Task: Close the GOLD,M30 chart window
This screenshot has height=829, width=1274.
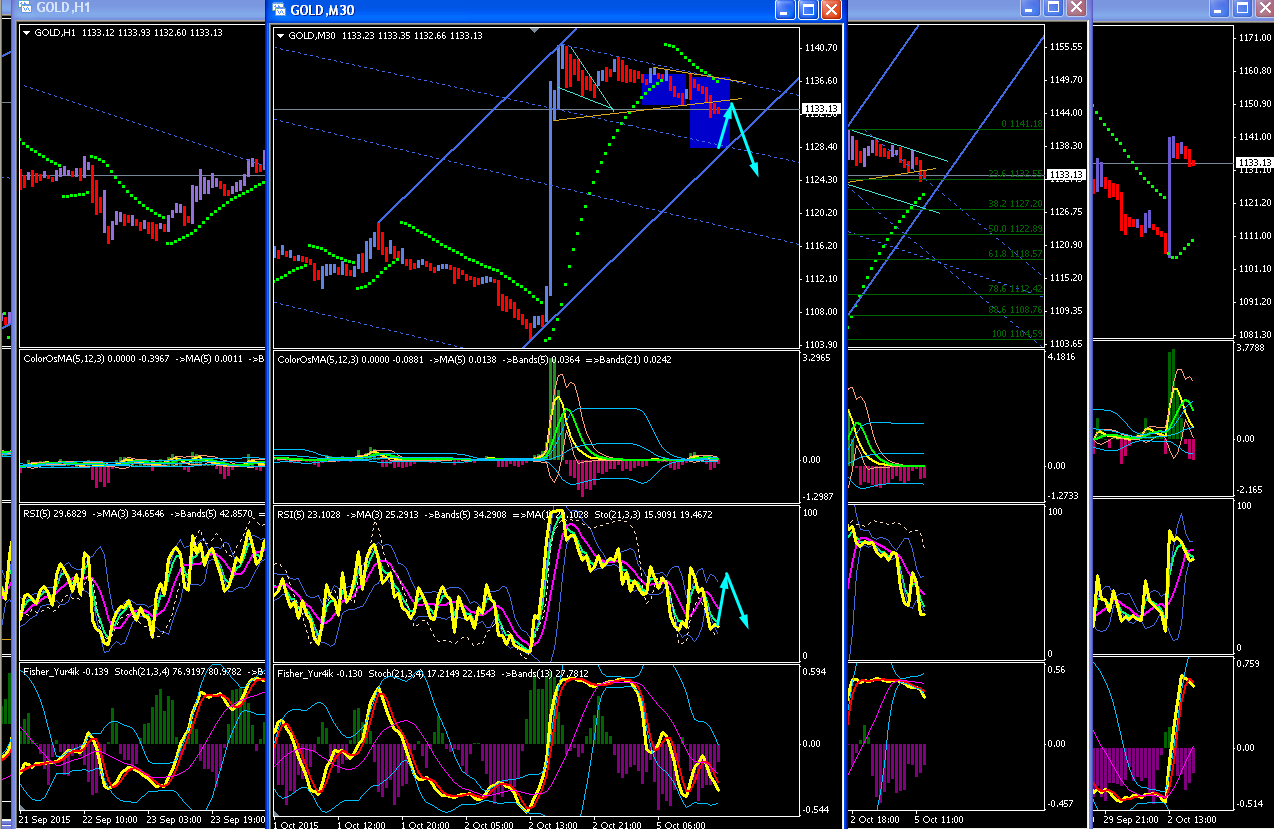Action: tap(832, 10)
